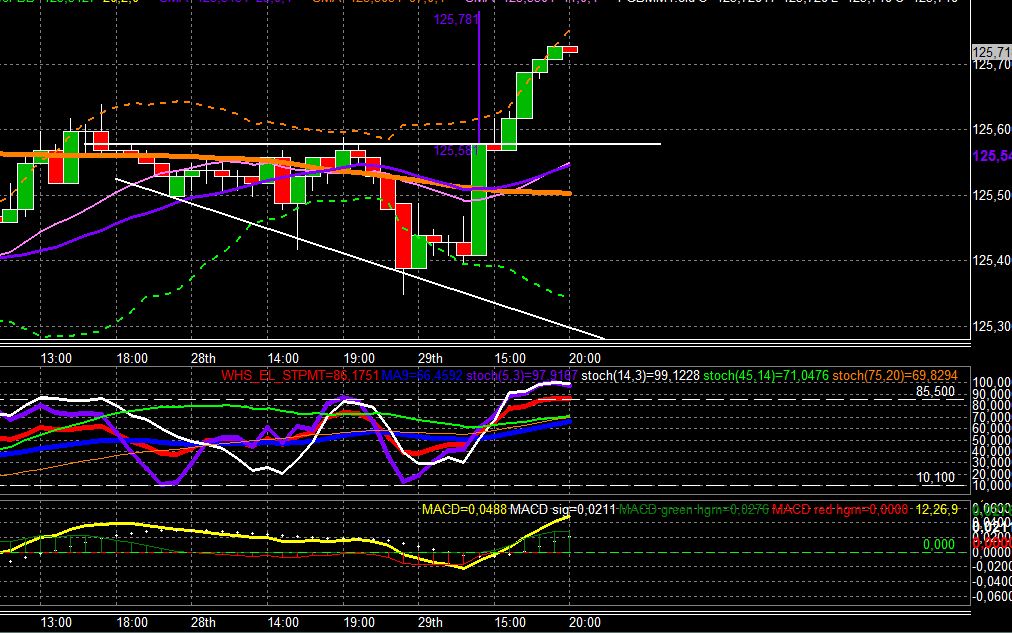Click 18:00 on the price chart time axis

(132, 359)
